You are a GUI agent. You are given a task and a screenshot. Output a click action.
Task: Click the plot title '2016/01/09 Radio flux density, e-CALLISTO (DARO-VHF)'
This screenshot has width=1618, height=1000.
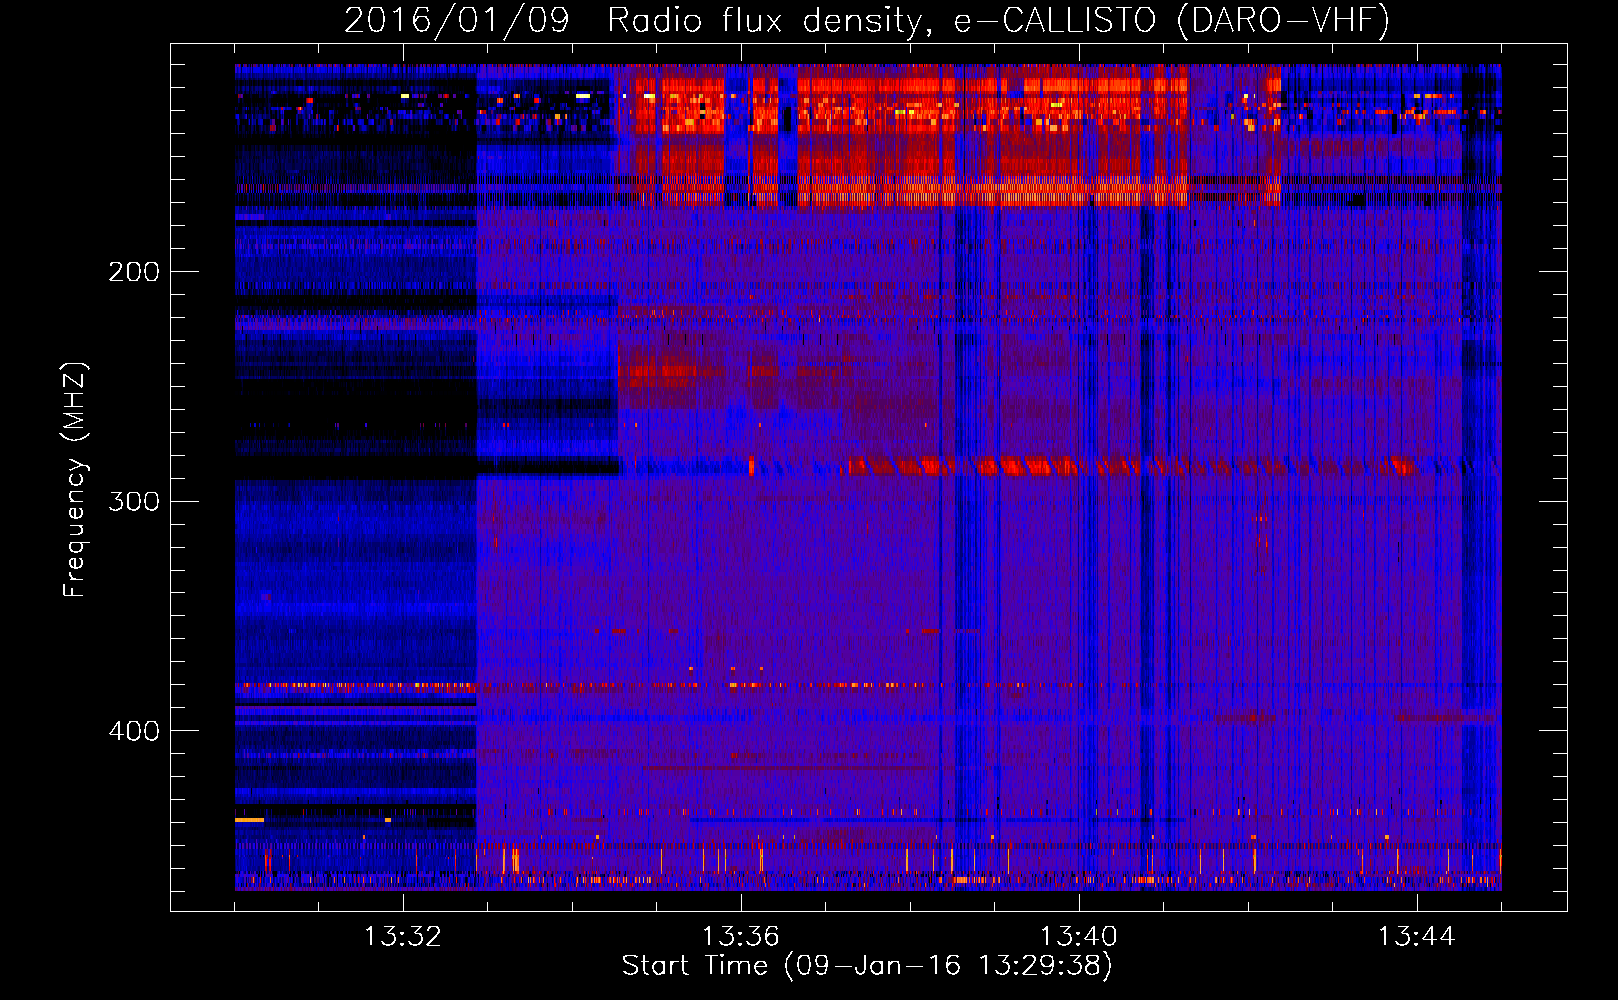coord(867,20)
